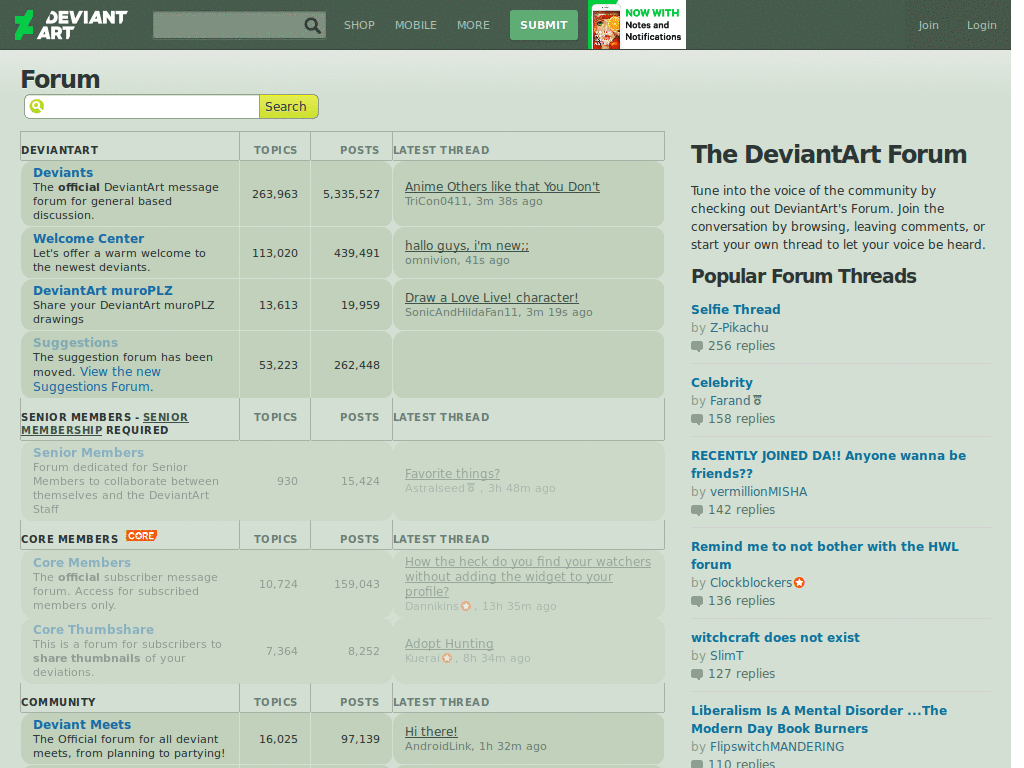Visit Z-Pikachu's profile
The width and height of the screenshot is (1024, 768).
pyautogui.click(x=739, y=328)
